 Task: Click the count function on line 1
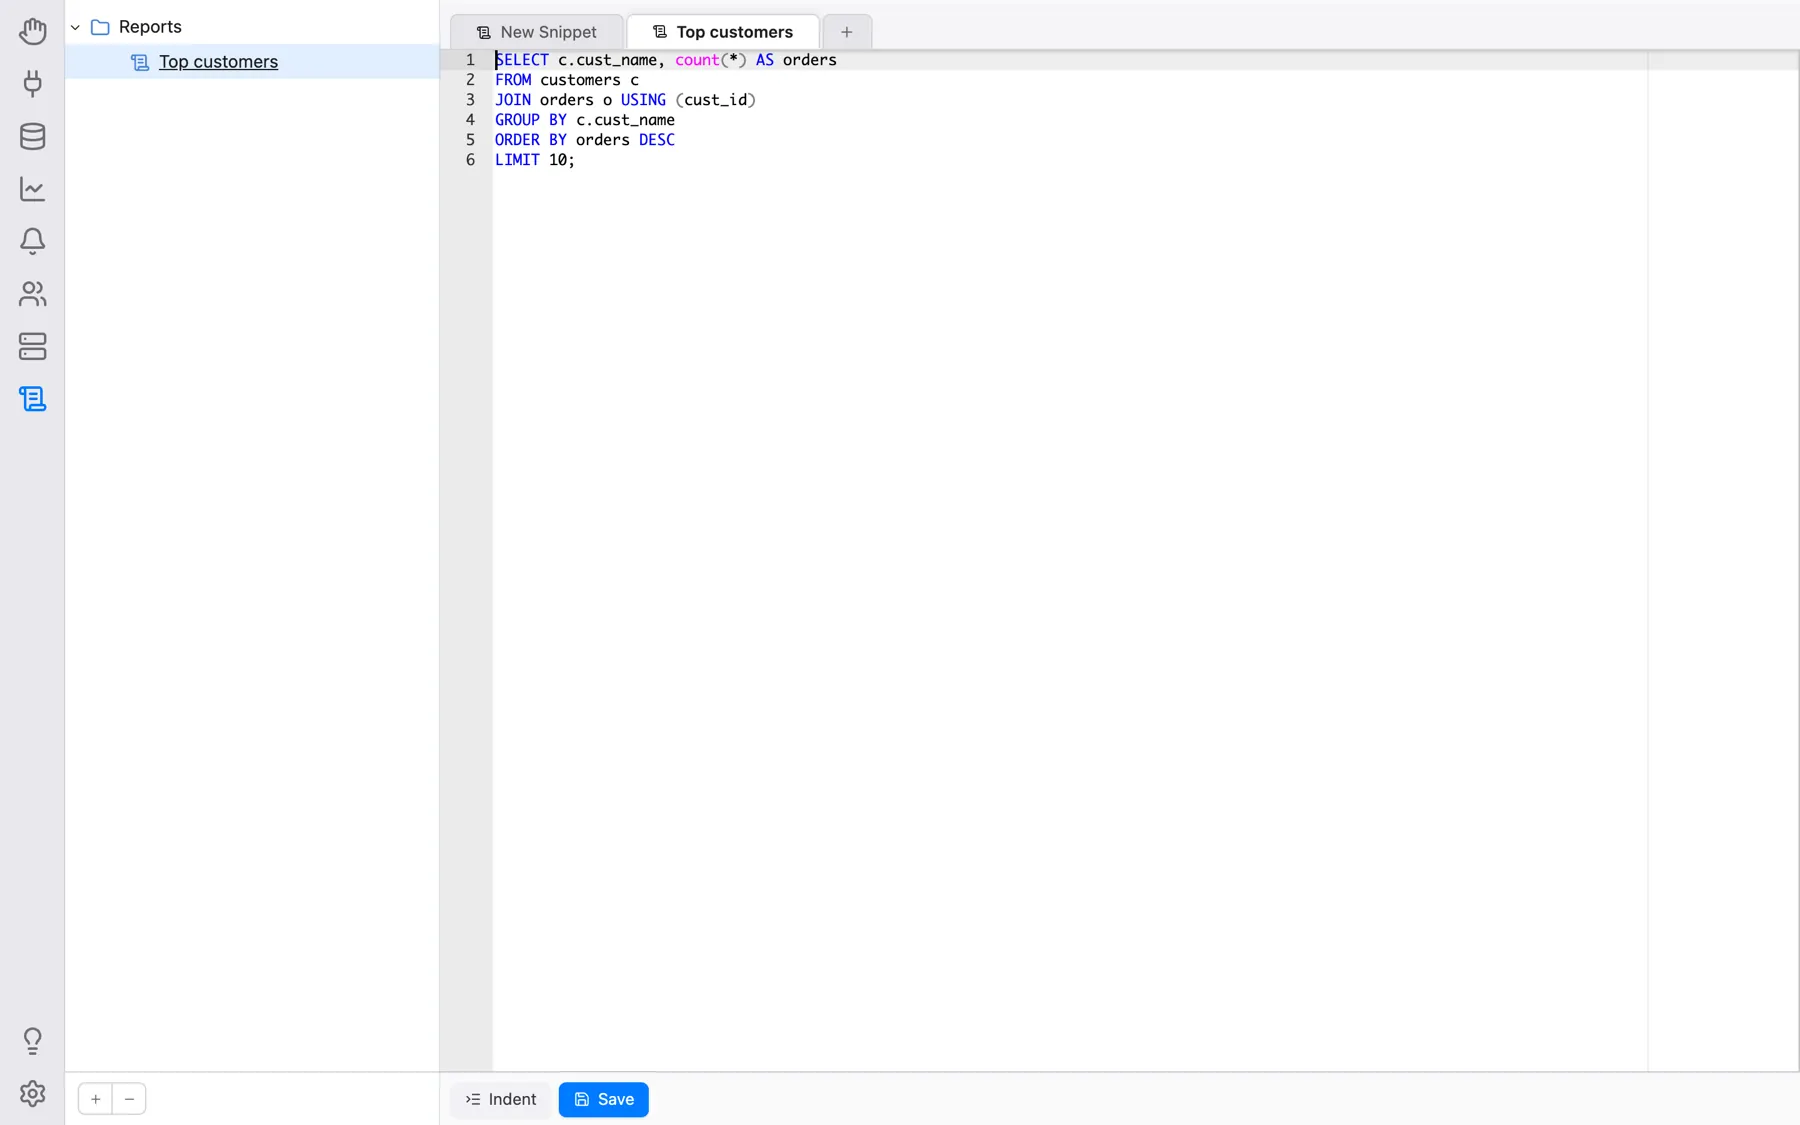point(697,60)
